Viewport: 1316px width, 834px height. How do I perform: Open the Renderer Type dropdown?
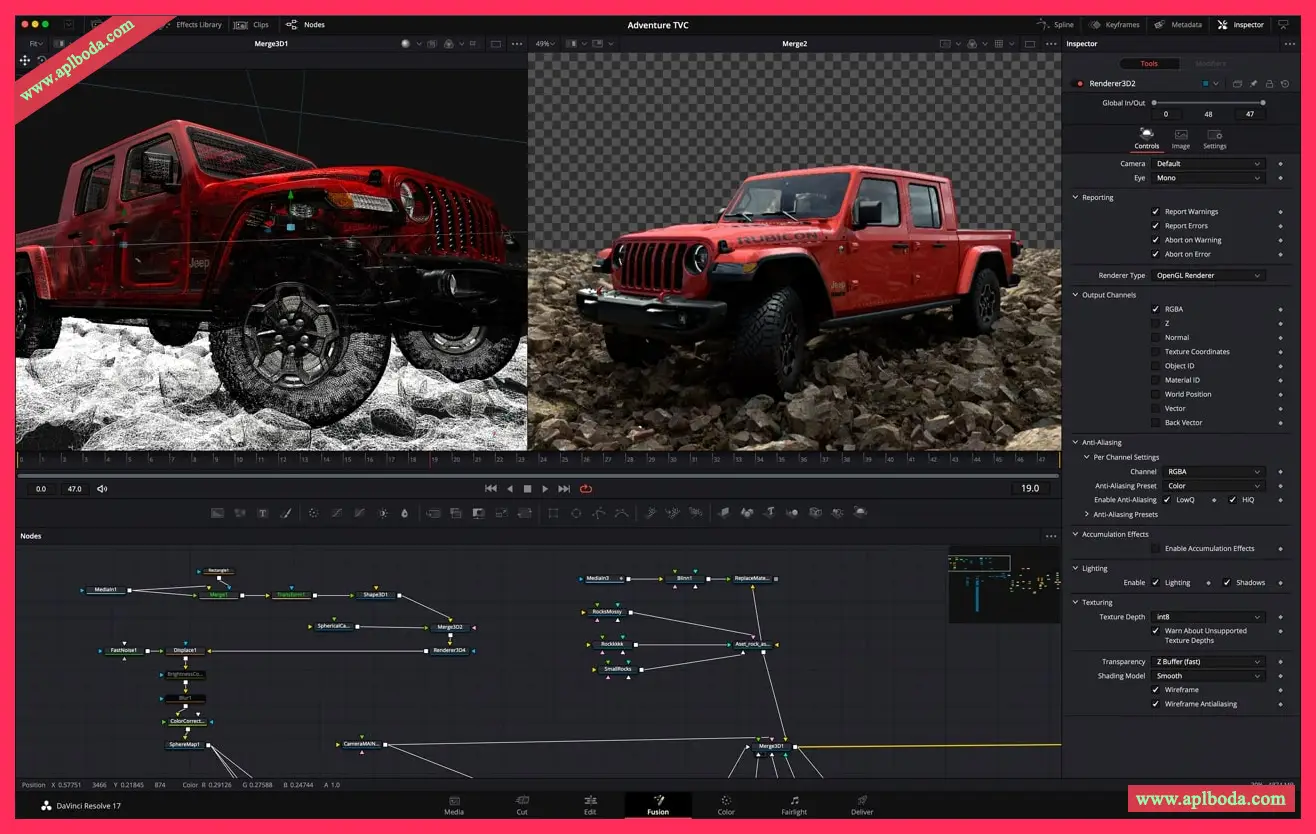click(1209, 275)
